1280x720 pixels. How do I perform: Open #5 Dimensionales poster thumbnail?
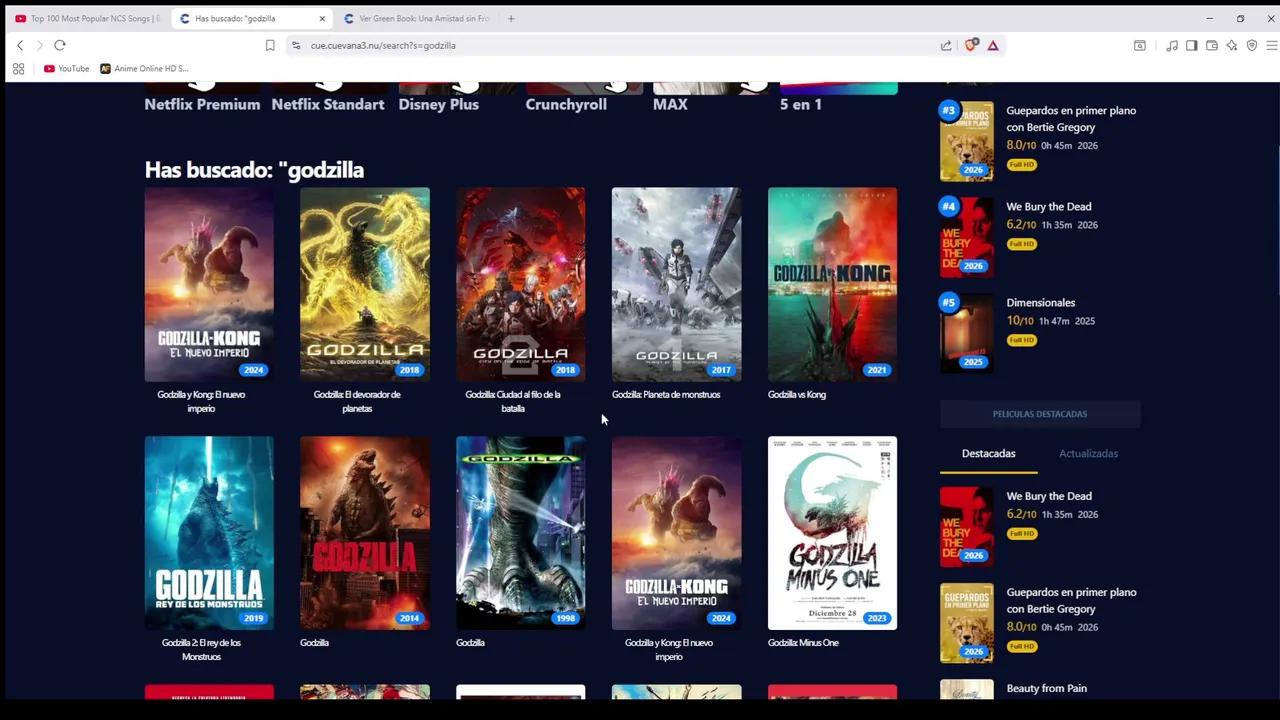tap(967, 333)
